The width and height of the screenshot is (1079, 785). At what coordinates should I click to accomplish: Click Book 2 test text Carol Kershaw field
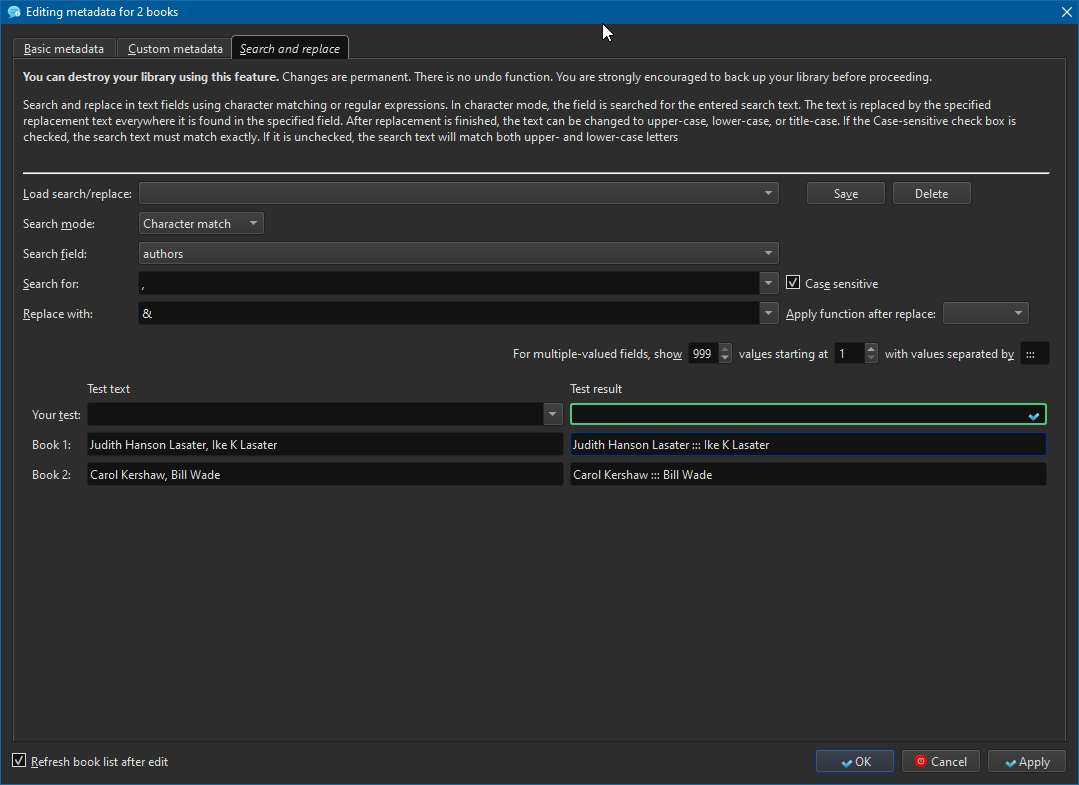point(325,475)
